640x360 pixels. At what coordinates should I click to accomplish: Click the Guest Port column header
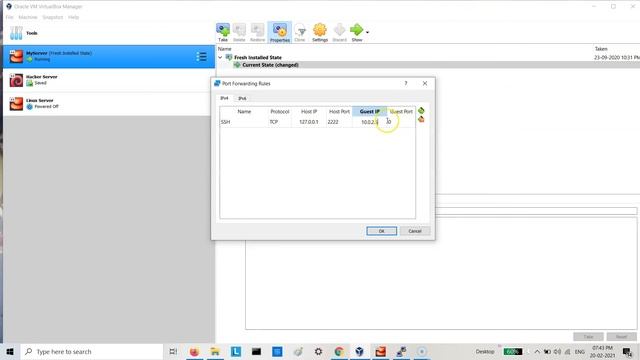[x=401, y=111]
